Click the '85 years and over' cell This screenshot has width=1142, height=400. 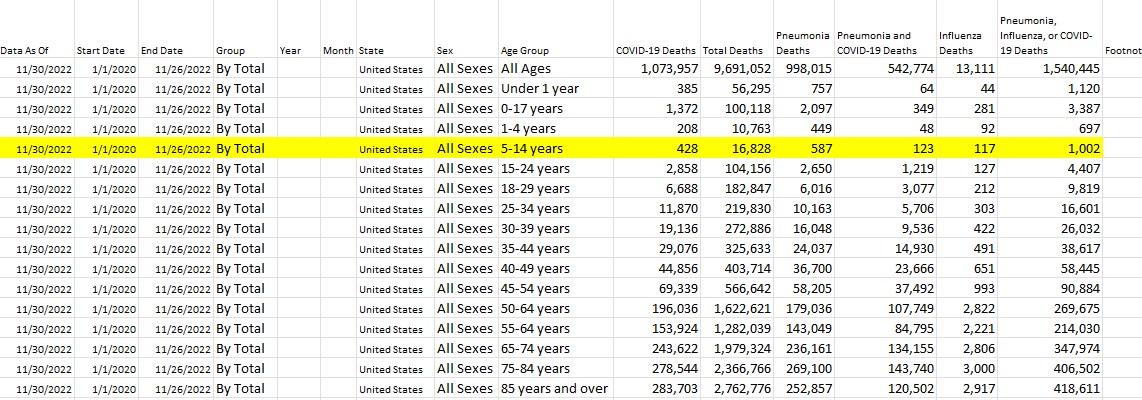554,389
